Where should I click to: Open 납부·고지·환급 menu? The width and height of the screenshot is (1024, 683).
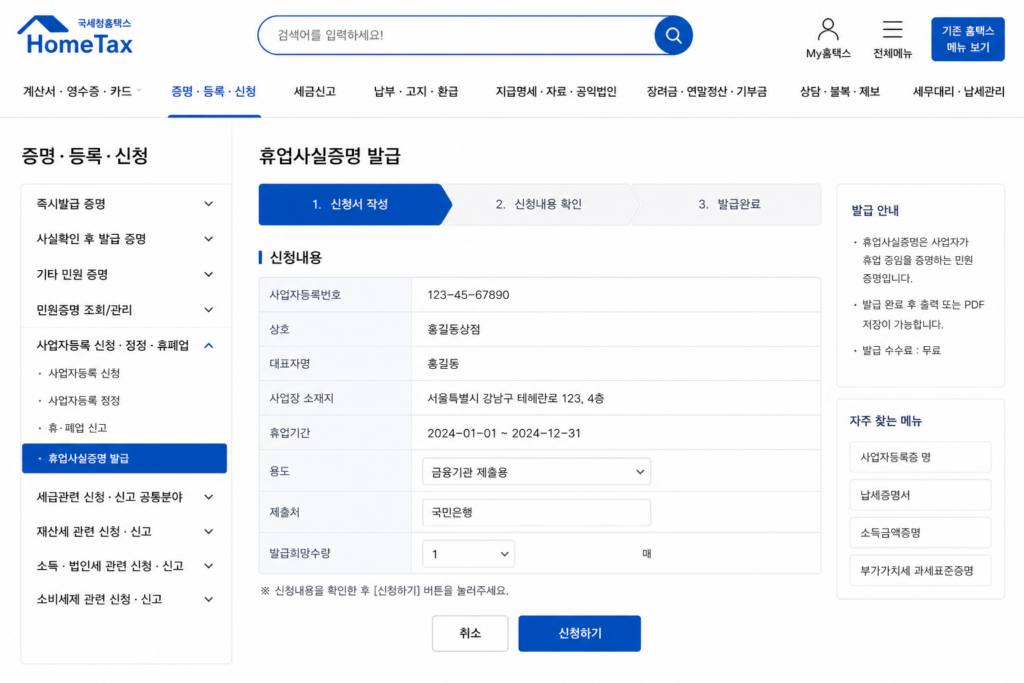click(x=415, y=91)
